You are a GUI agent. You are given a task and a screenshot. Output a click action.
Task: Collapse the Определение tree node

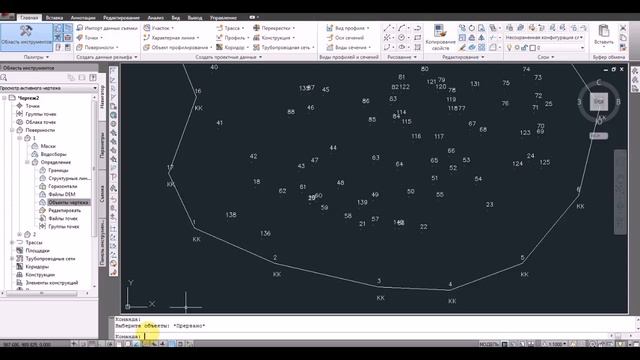point(27,162)
